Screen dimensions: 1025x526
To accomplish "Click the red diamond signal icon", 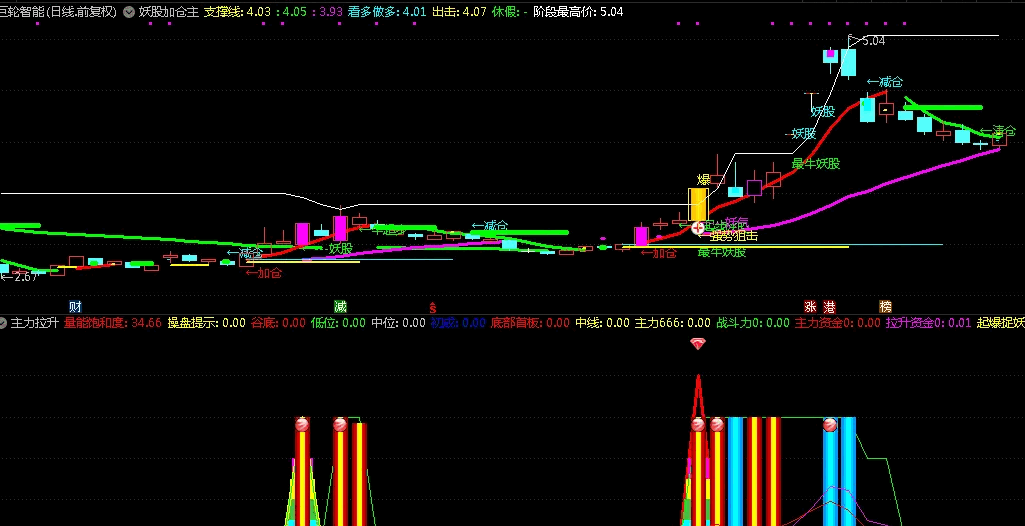I will (x=698, y=344).
